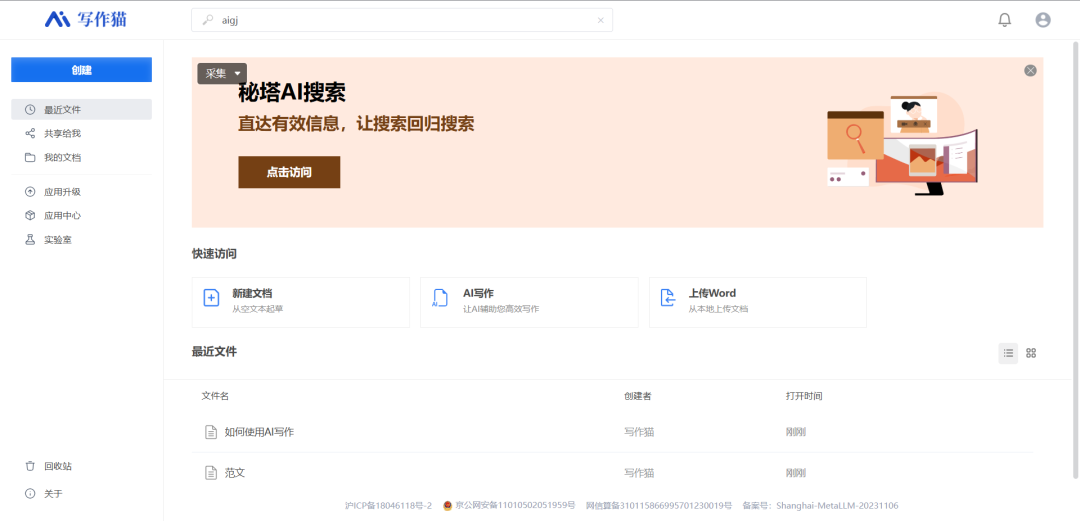Click 刚刚 time in the 如何使用AI写作 row
This screenshot has height=521, width=1080.
tap(796, 432)
